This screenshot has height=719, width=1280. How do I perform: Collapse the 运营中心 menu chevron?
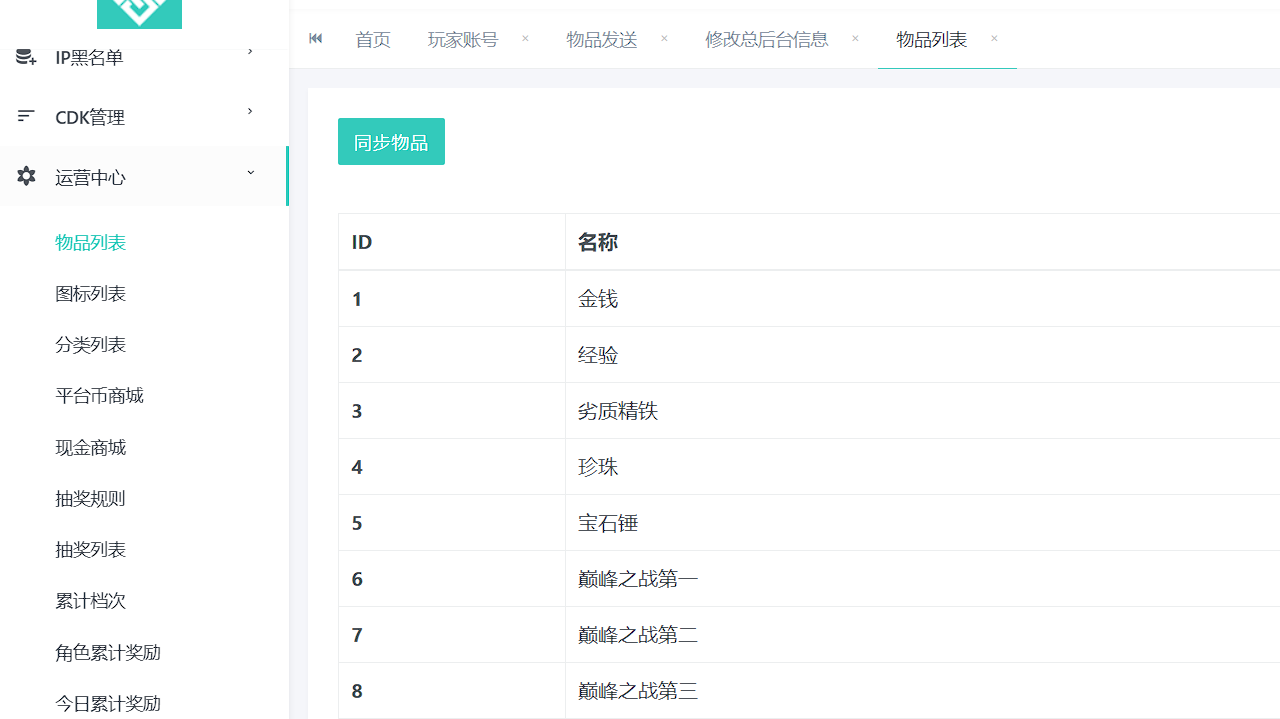250,172
